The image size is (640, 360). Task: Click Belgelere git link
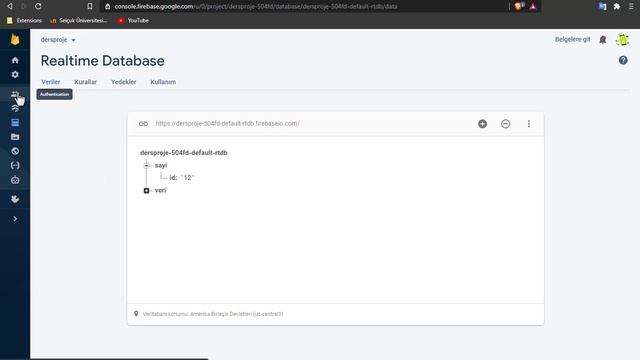coord(572,40)
